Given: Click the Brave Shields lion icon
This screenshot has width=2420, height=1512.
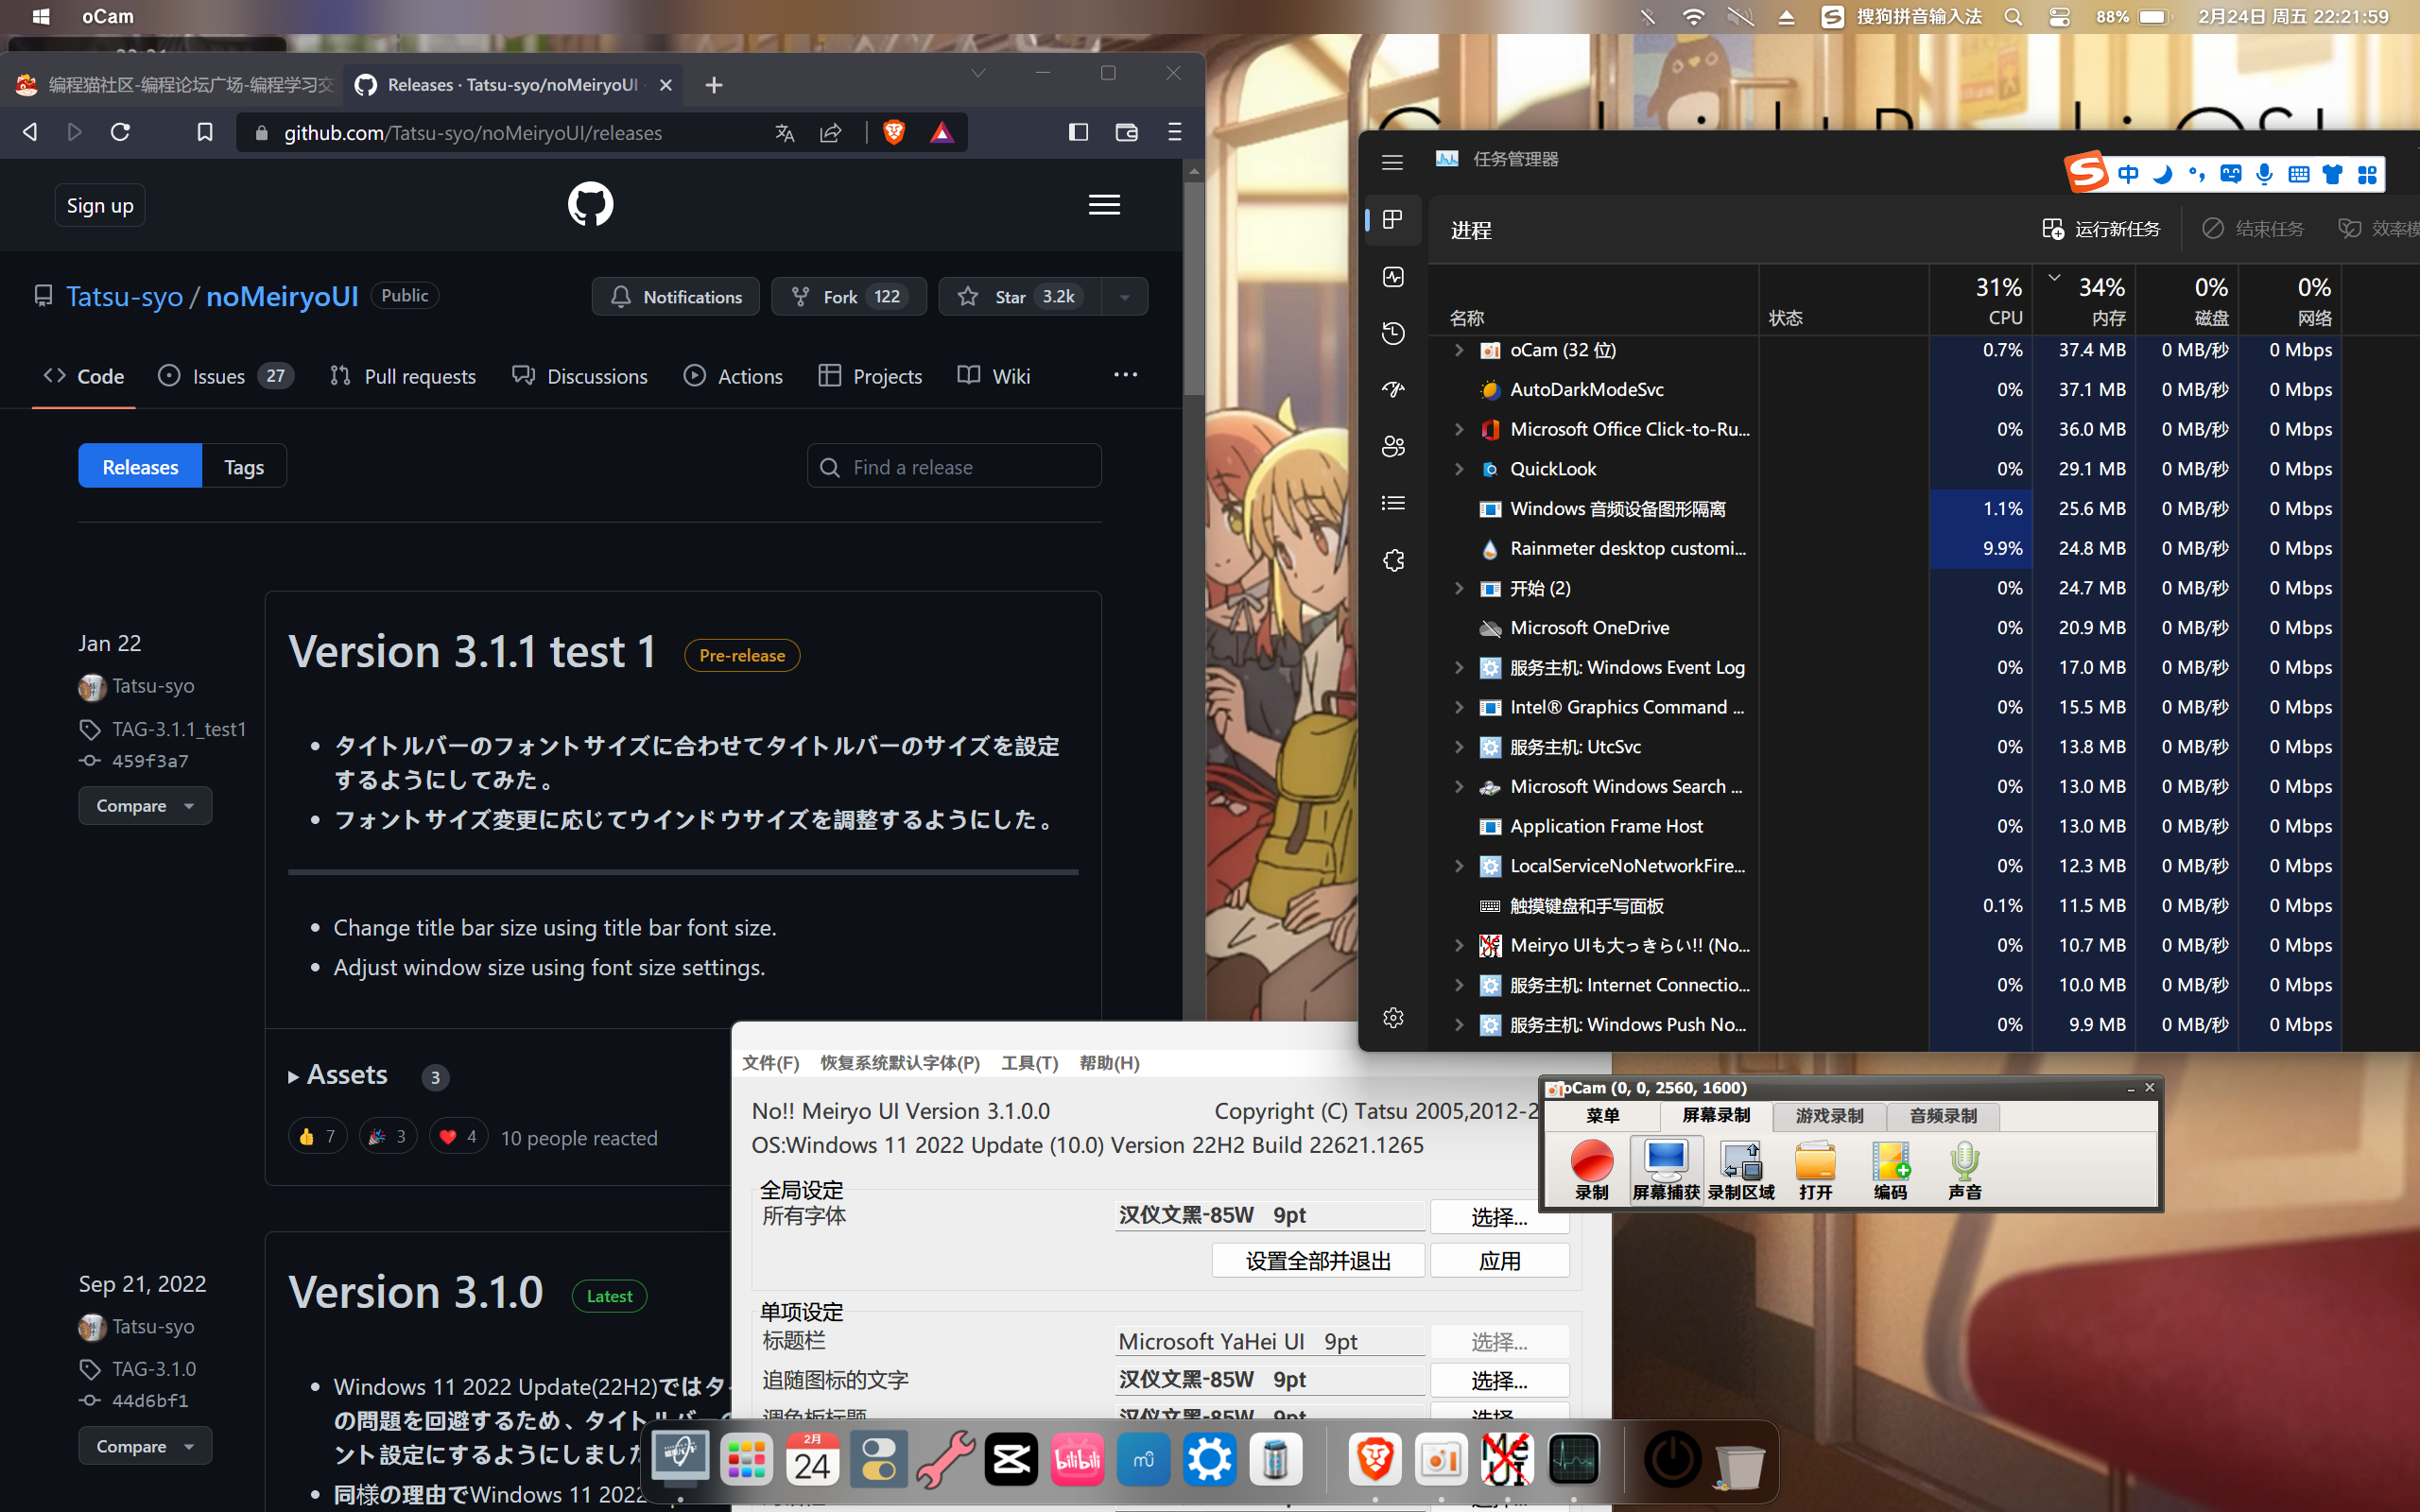Looking at the screenshot, I should pyautogui.click(x=894, y=132).
